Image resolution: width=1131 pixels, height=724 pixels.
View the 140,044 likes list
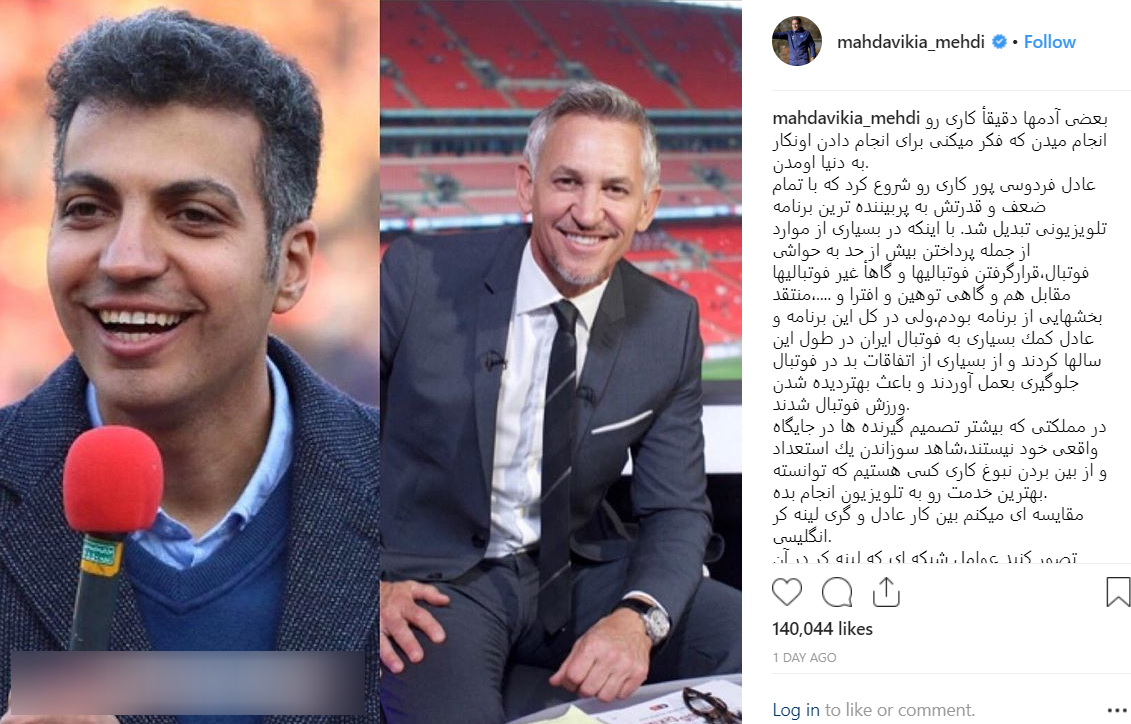pos(822,629)
